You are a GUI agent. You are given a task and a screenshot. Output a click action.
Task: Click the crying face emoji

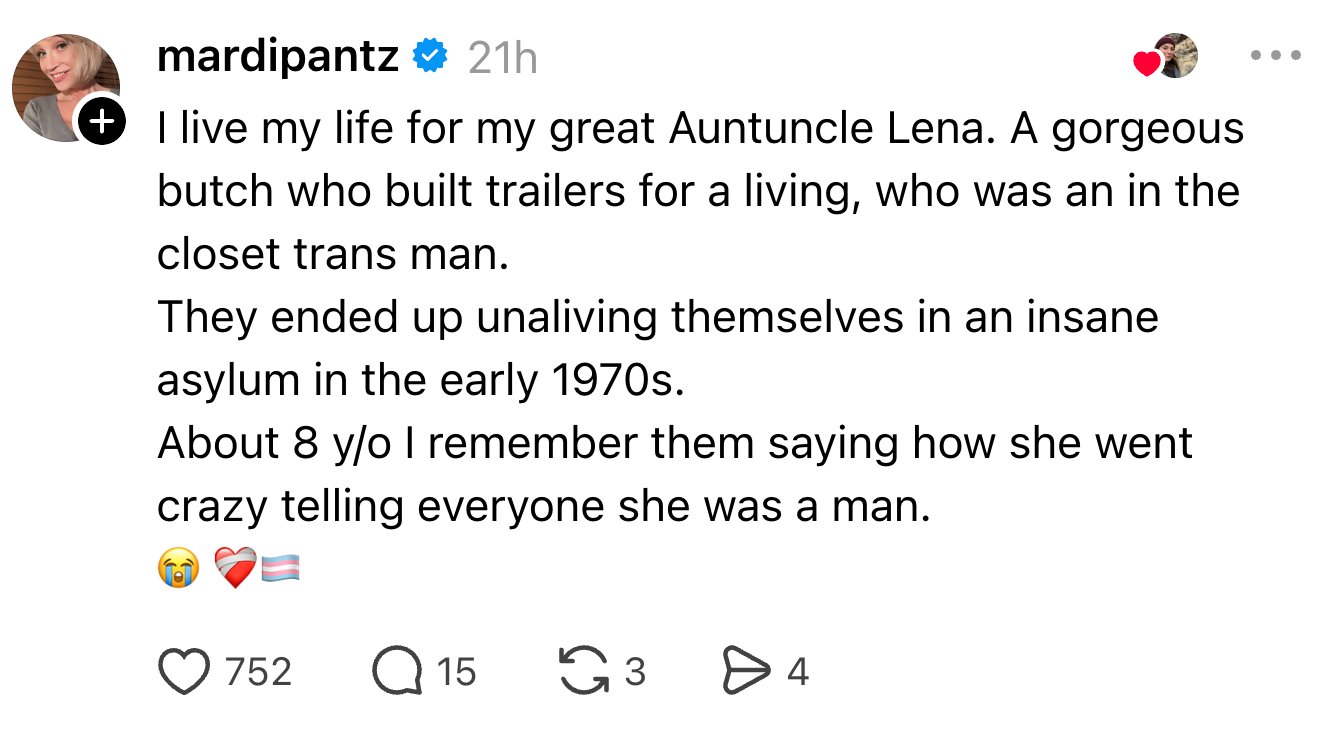pyautogui.click(x=178, y=569)
